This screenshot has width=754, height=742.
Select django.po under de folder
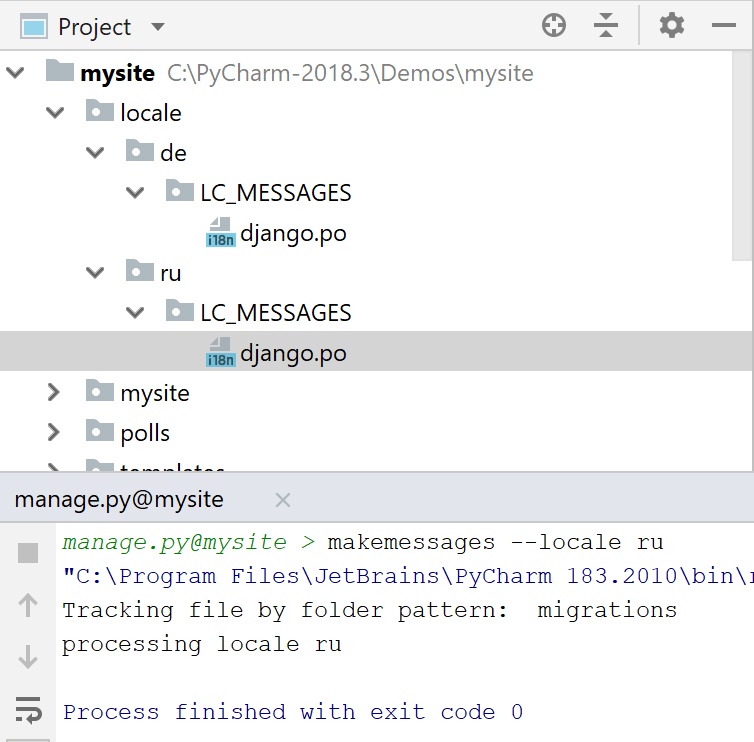[293, 233]
